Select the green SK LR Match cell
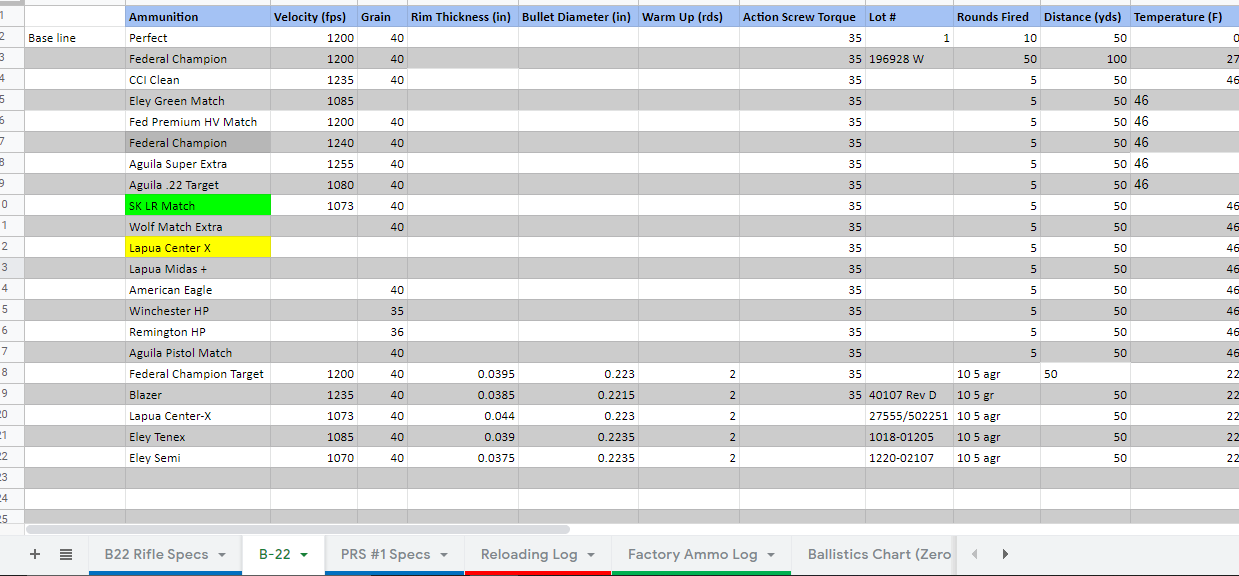This screenshot has width=1239, height=576. (x=198, y=206)
